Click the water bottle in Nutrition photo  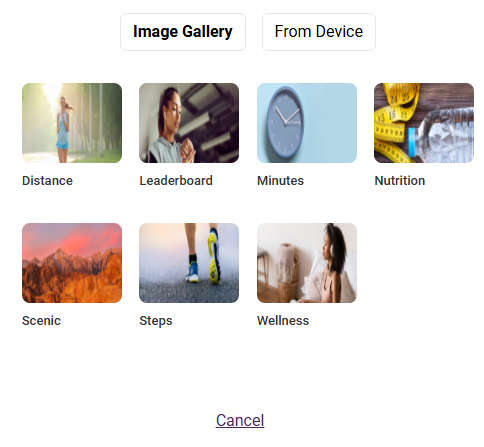[442, 136]
